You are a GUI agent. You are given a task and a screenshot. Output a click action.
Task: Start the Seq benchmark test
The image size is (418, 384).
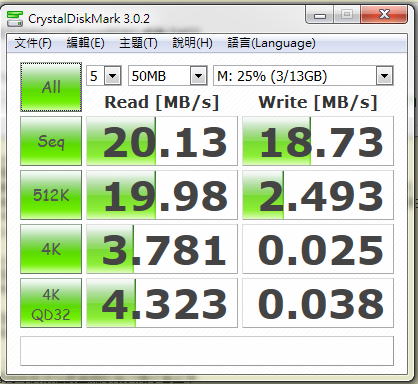(51, 141)
